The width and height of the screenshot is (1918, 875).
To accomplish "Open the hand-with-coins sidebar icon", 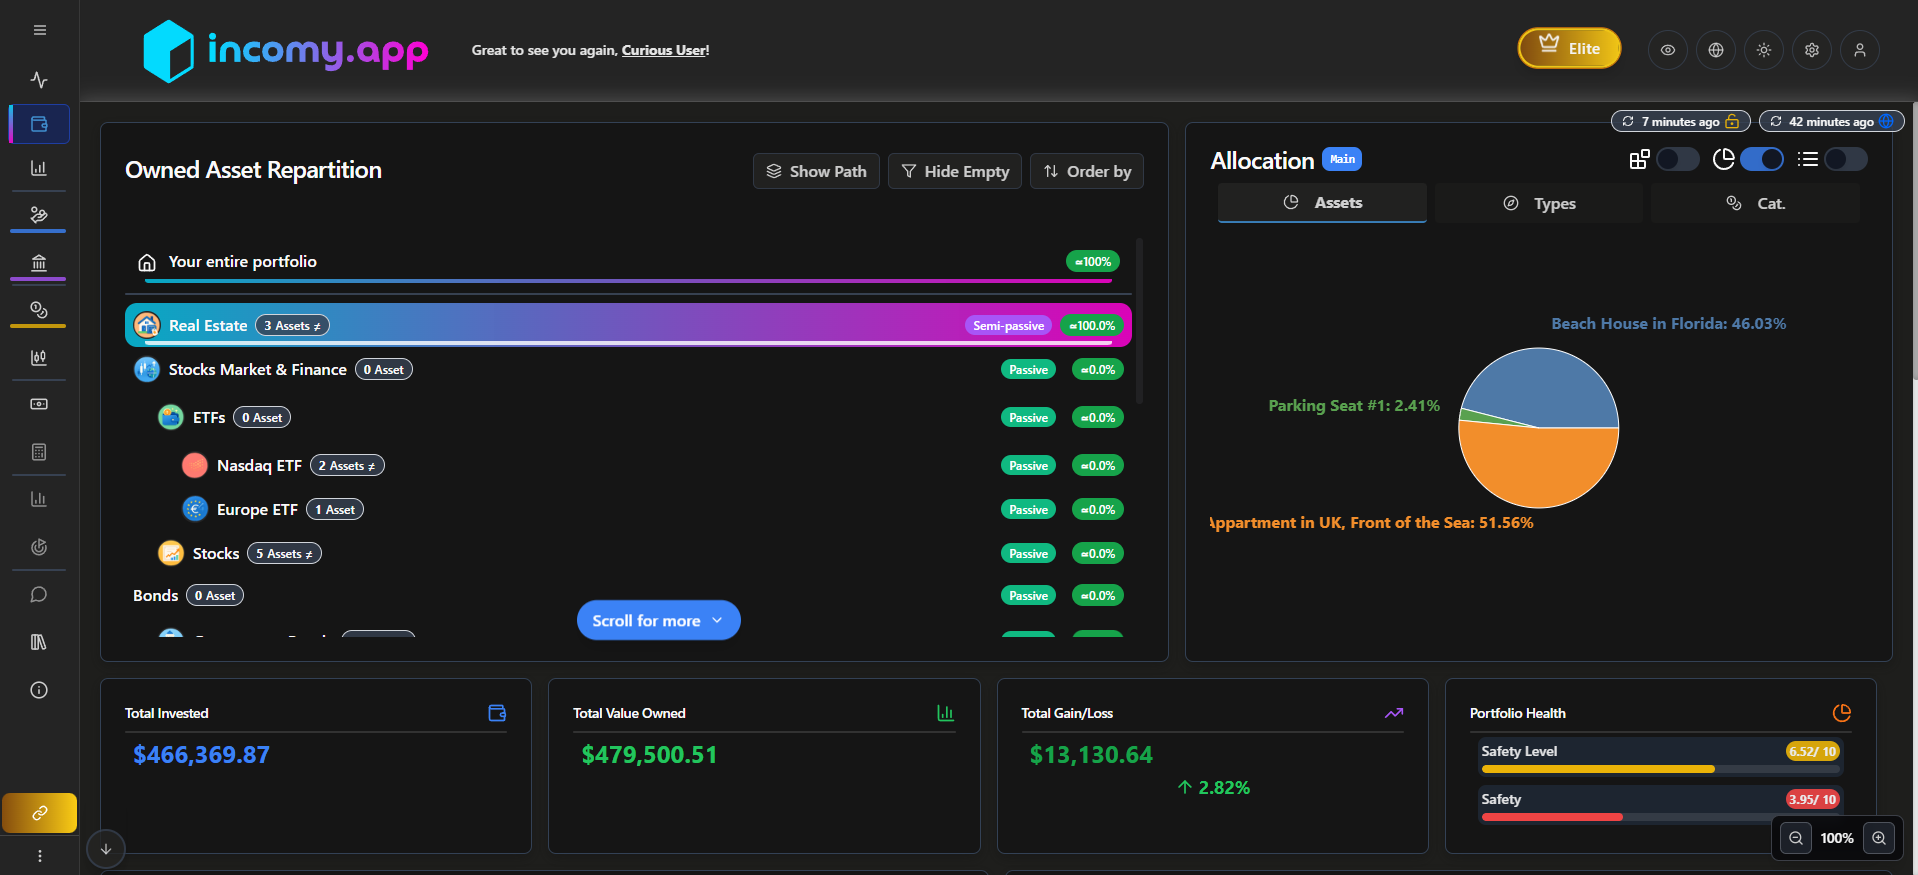I will (39, 214).
